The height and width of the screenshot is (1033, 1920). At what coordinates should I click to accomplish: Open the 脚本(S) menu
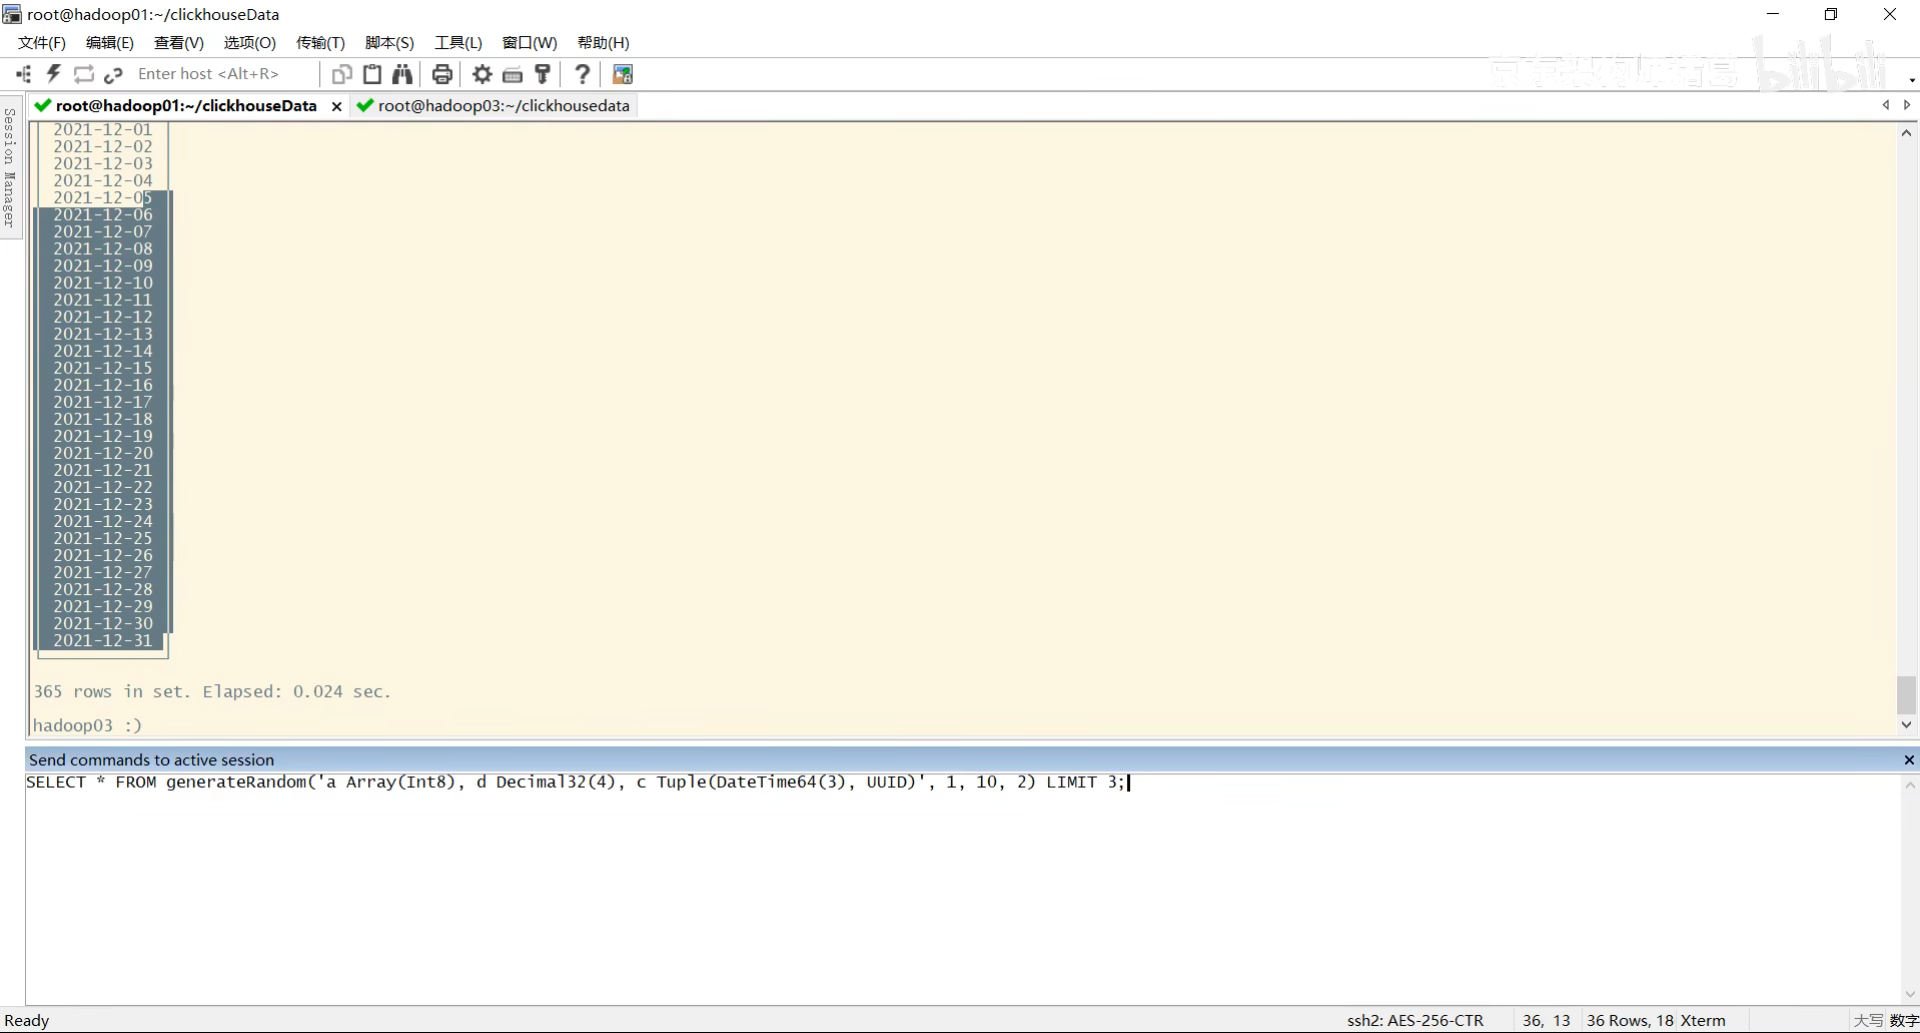click(390, 43)
